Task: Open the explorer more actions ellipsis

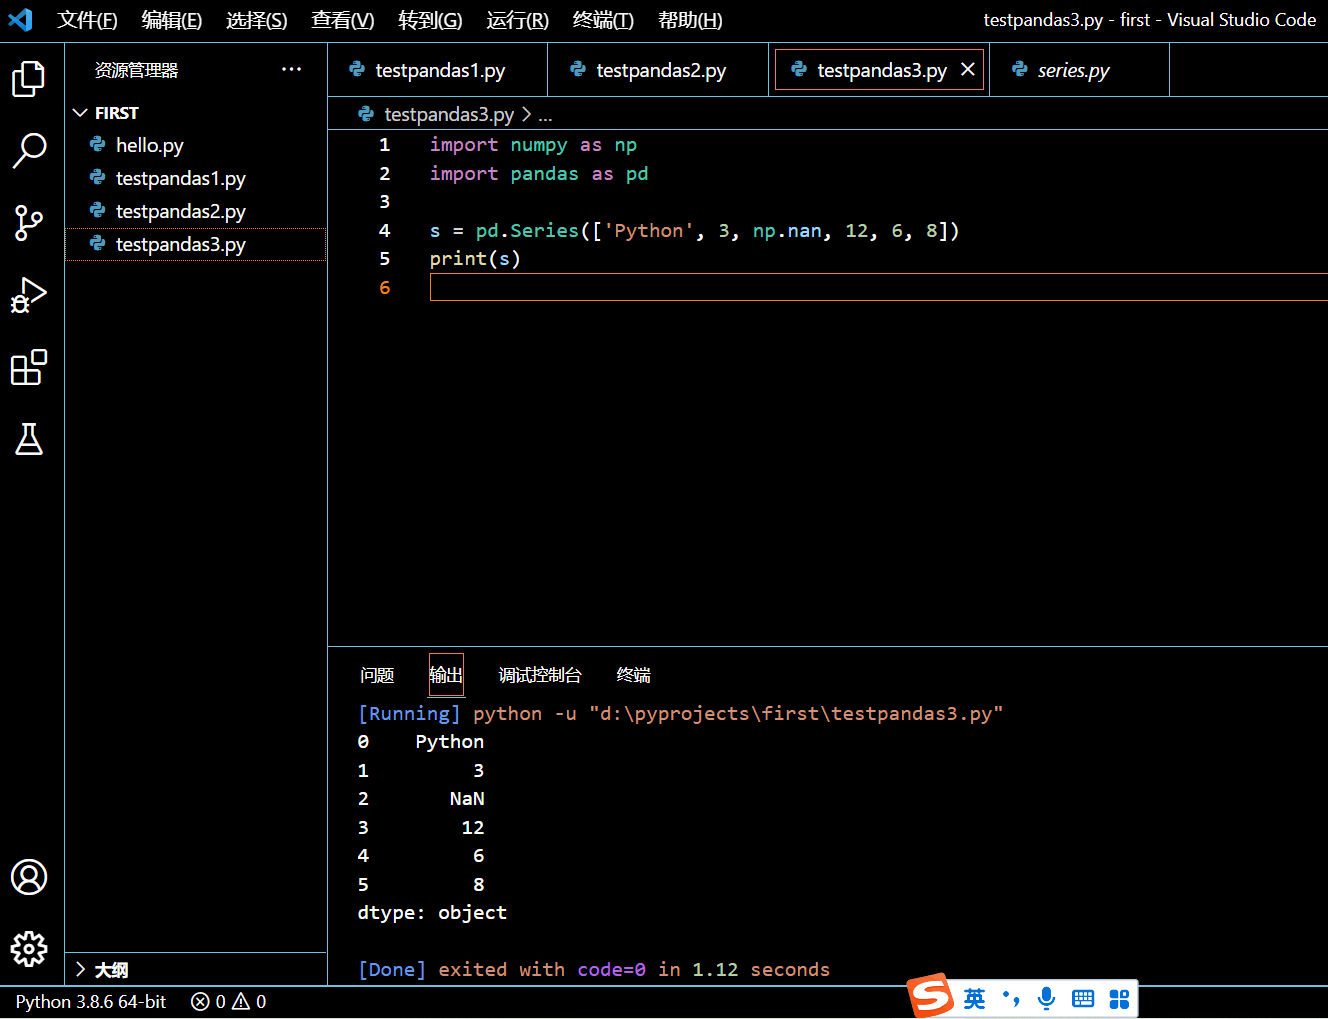Action: coord(291,69)
